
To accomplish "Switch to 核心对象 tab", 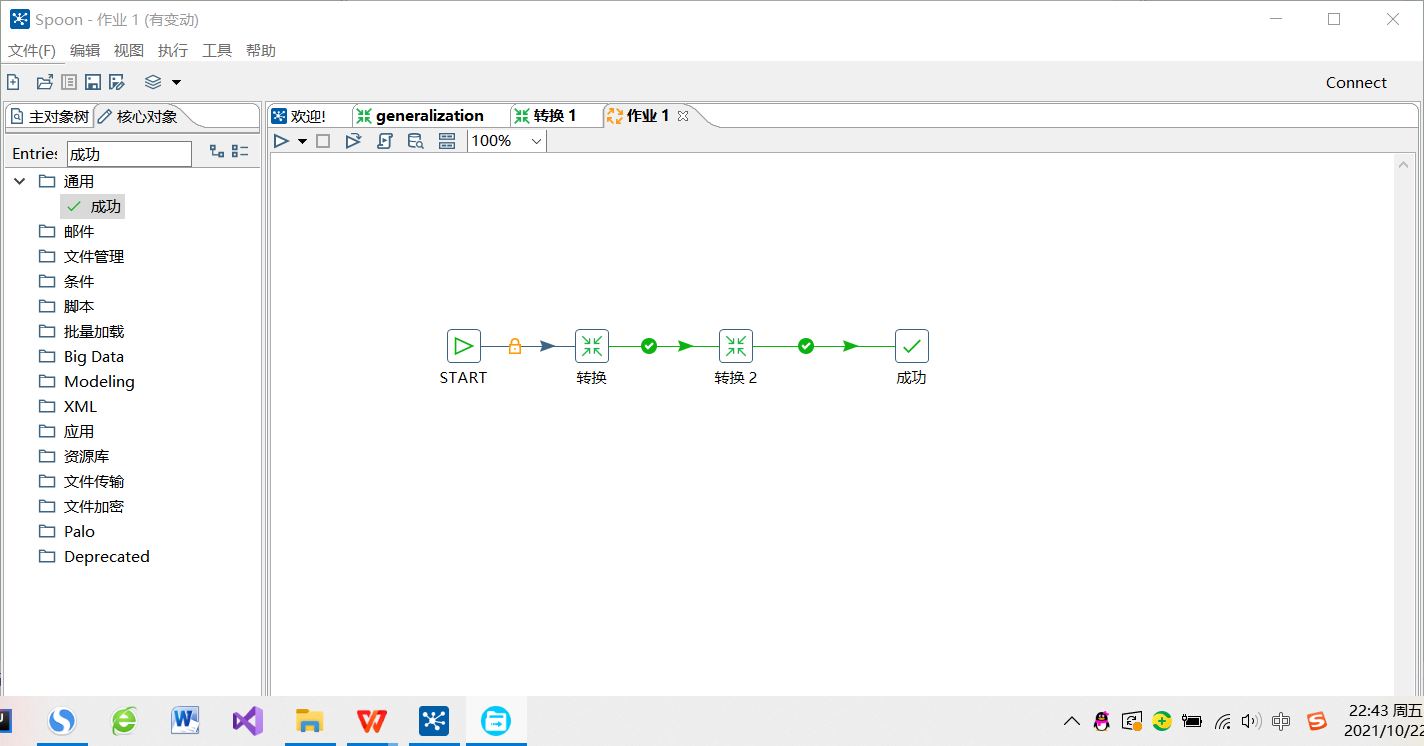I will [x=138, y=117].
